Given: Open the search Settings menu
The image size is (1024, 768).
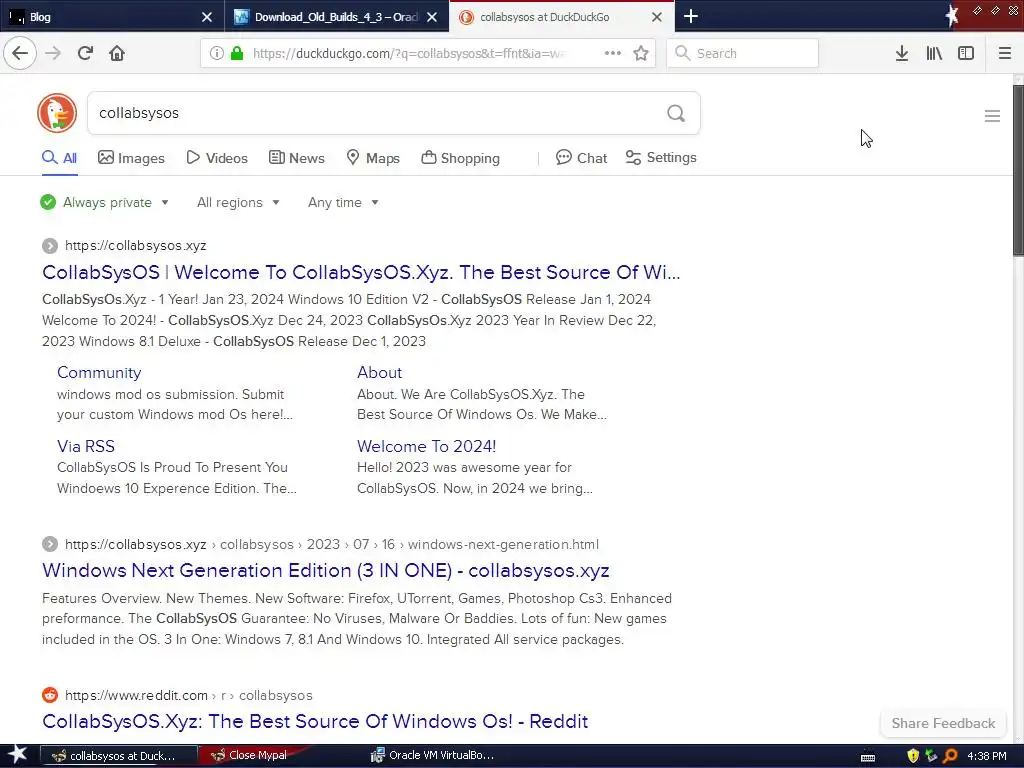Looking at the screenshot, I should [x=661, y=158].
